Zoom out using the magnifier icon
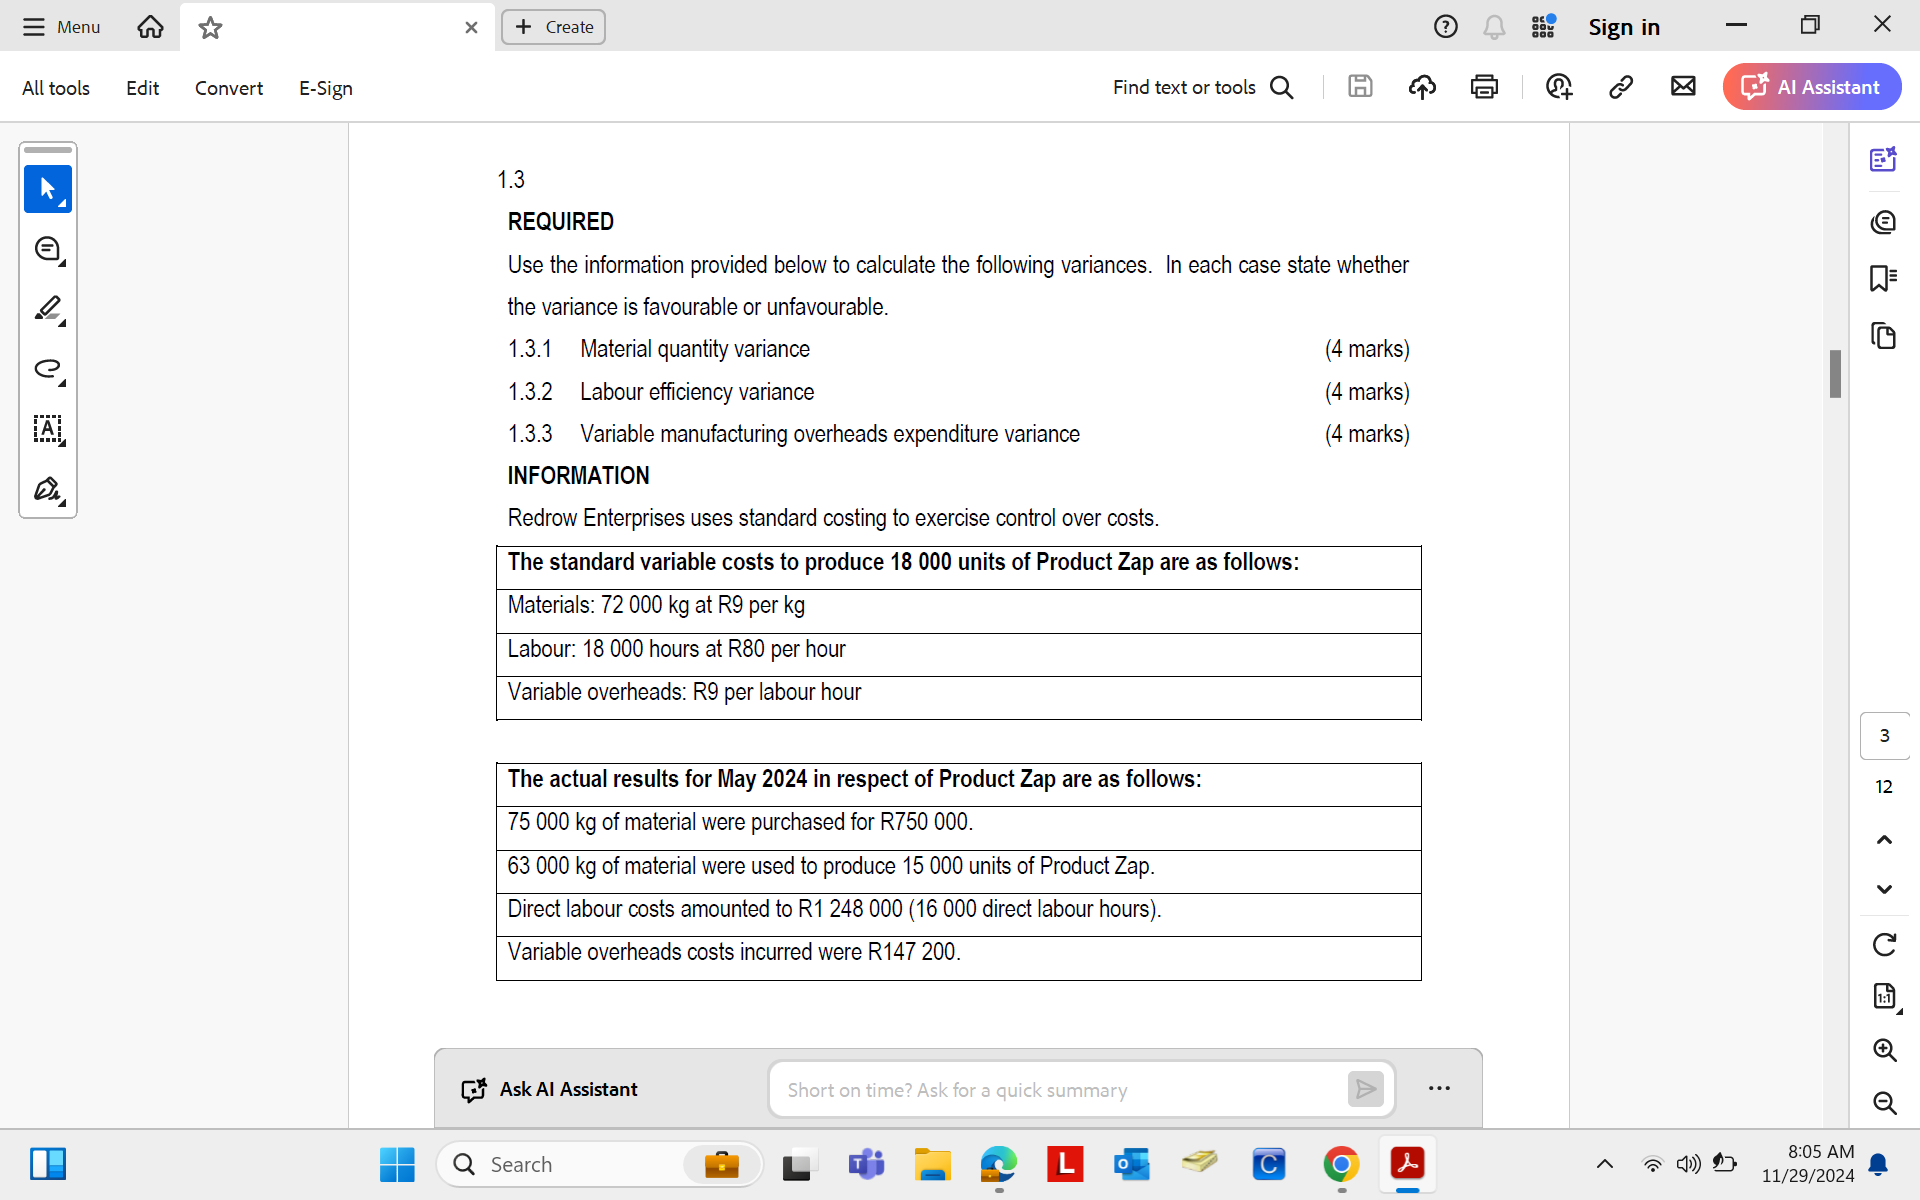This screenshot has height=1200, width=1920. pos(1884,1104)
